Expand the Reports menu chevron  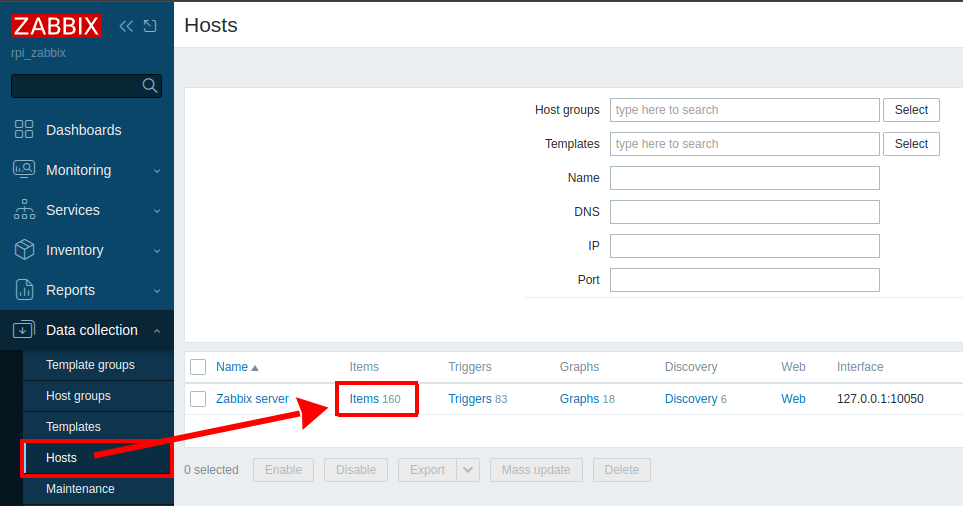157,290
